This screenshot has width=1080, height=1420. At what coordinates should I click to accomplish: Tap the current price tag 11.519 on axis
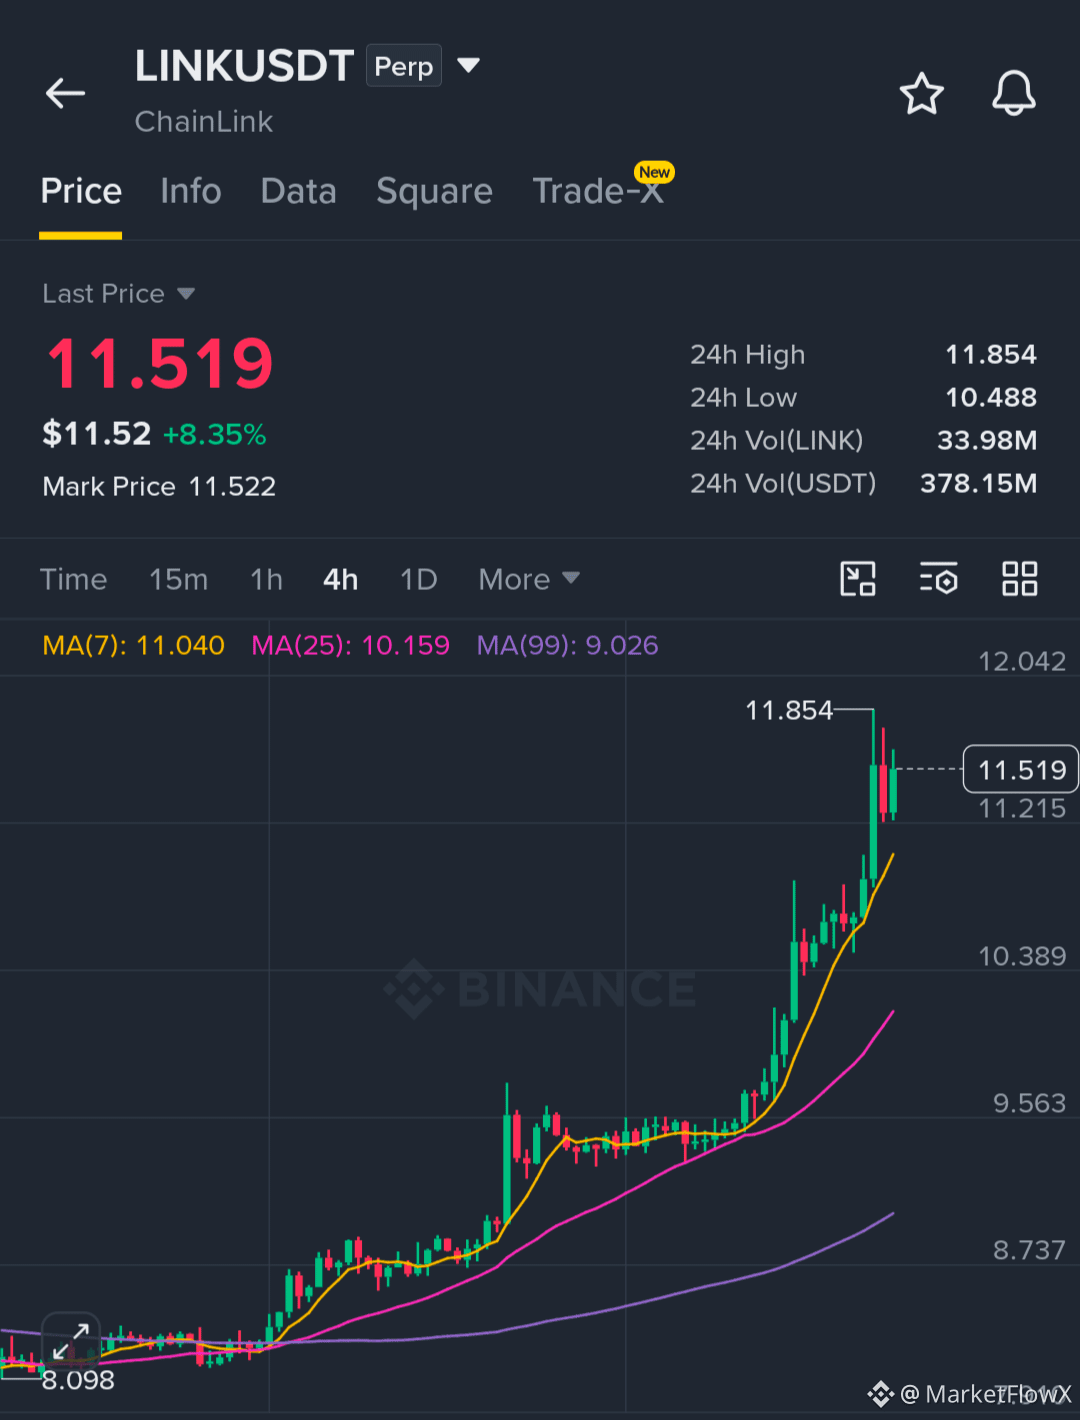click(x=1020, y=770)
